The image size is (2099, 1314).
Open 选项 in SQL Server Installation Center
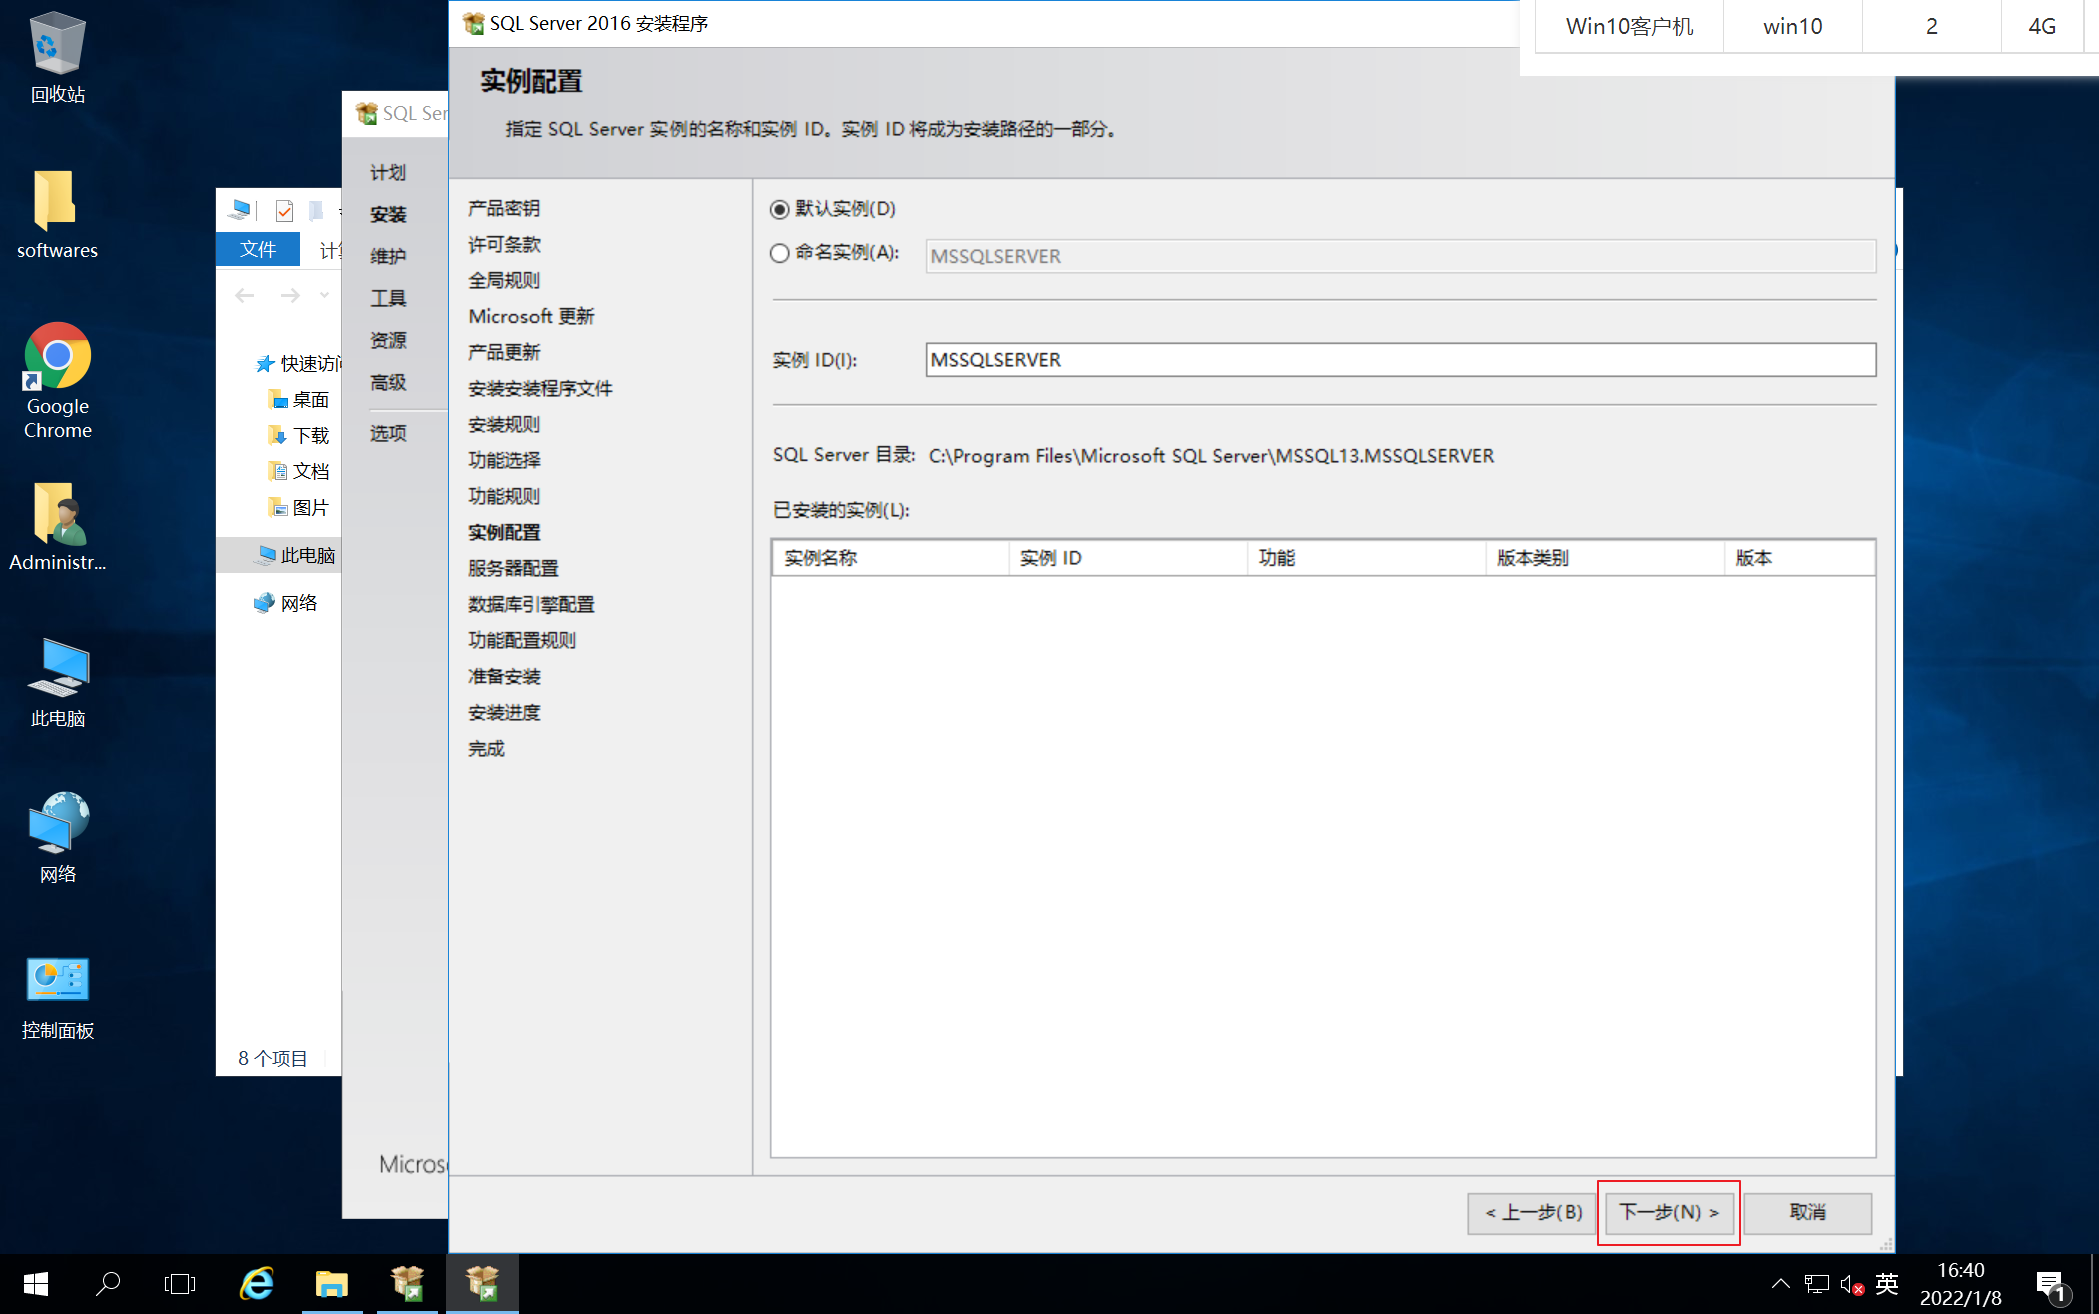[388, 433]
